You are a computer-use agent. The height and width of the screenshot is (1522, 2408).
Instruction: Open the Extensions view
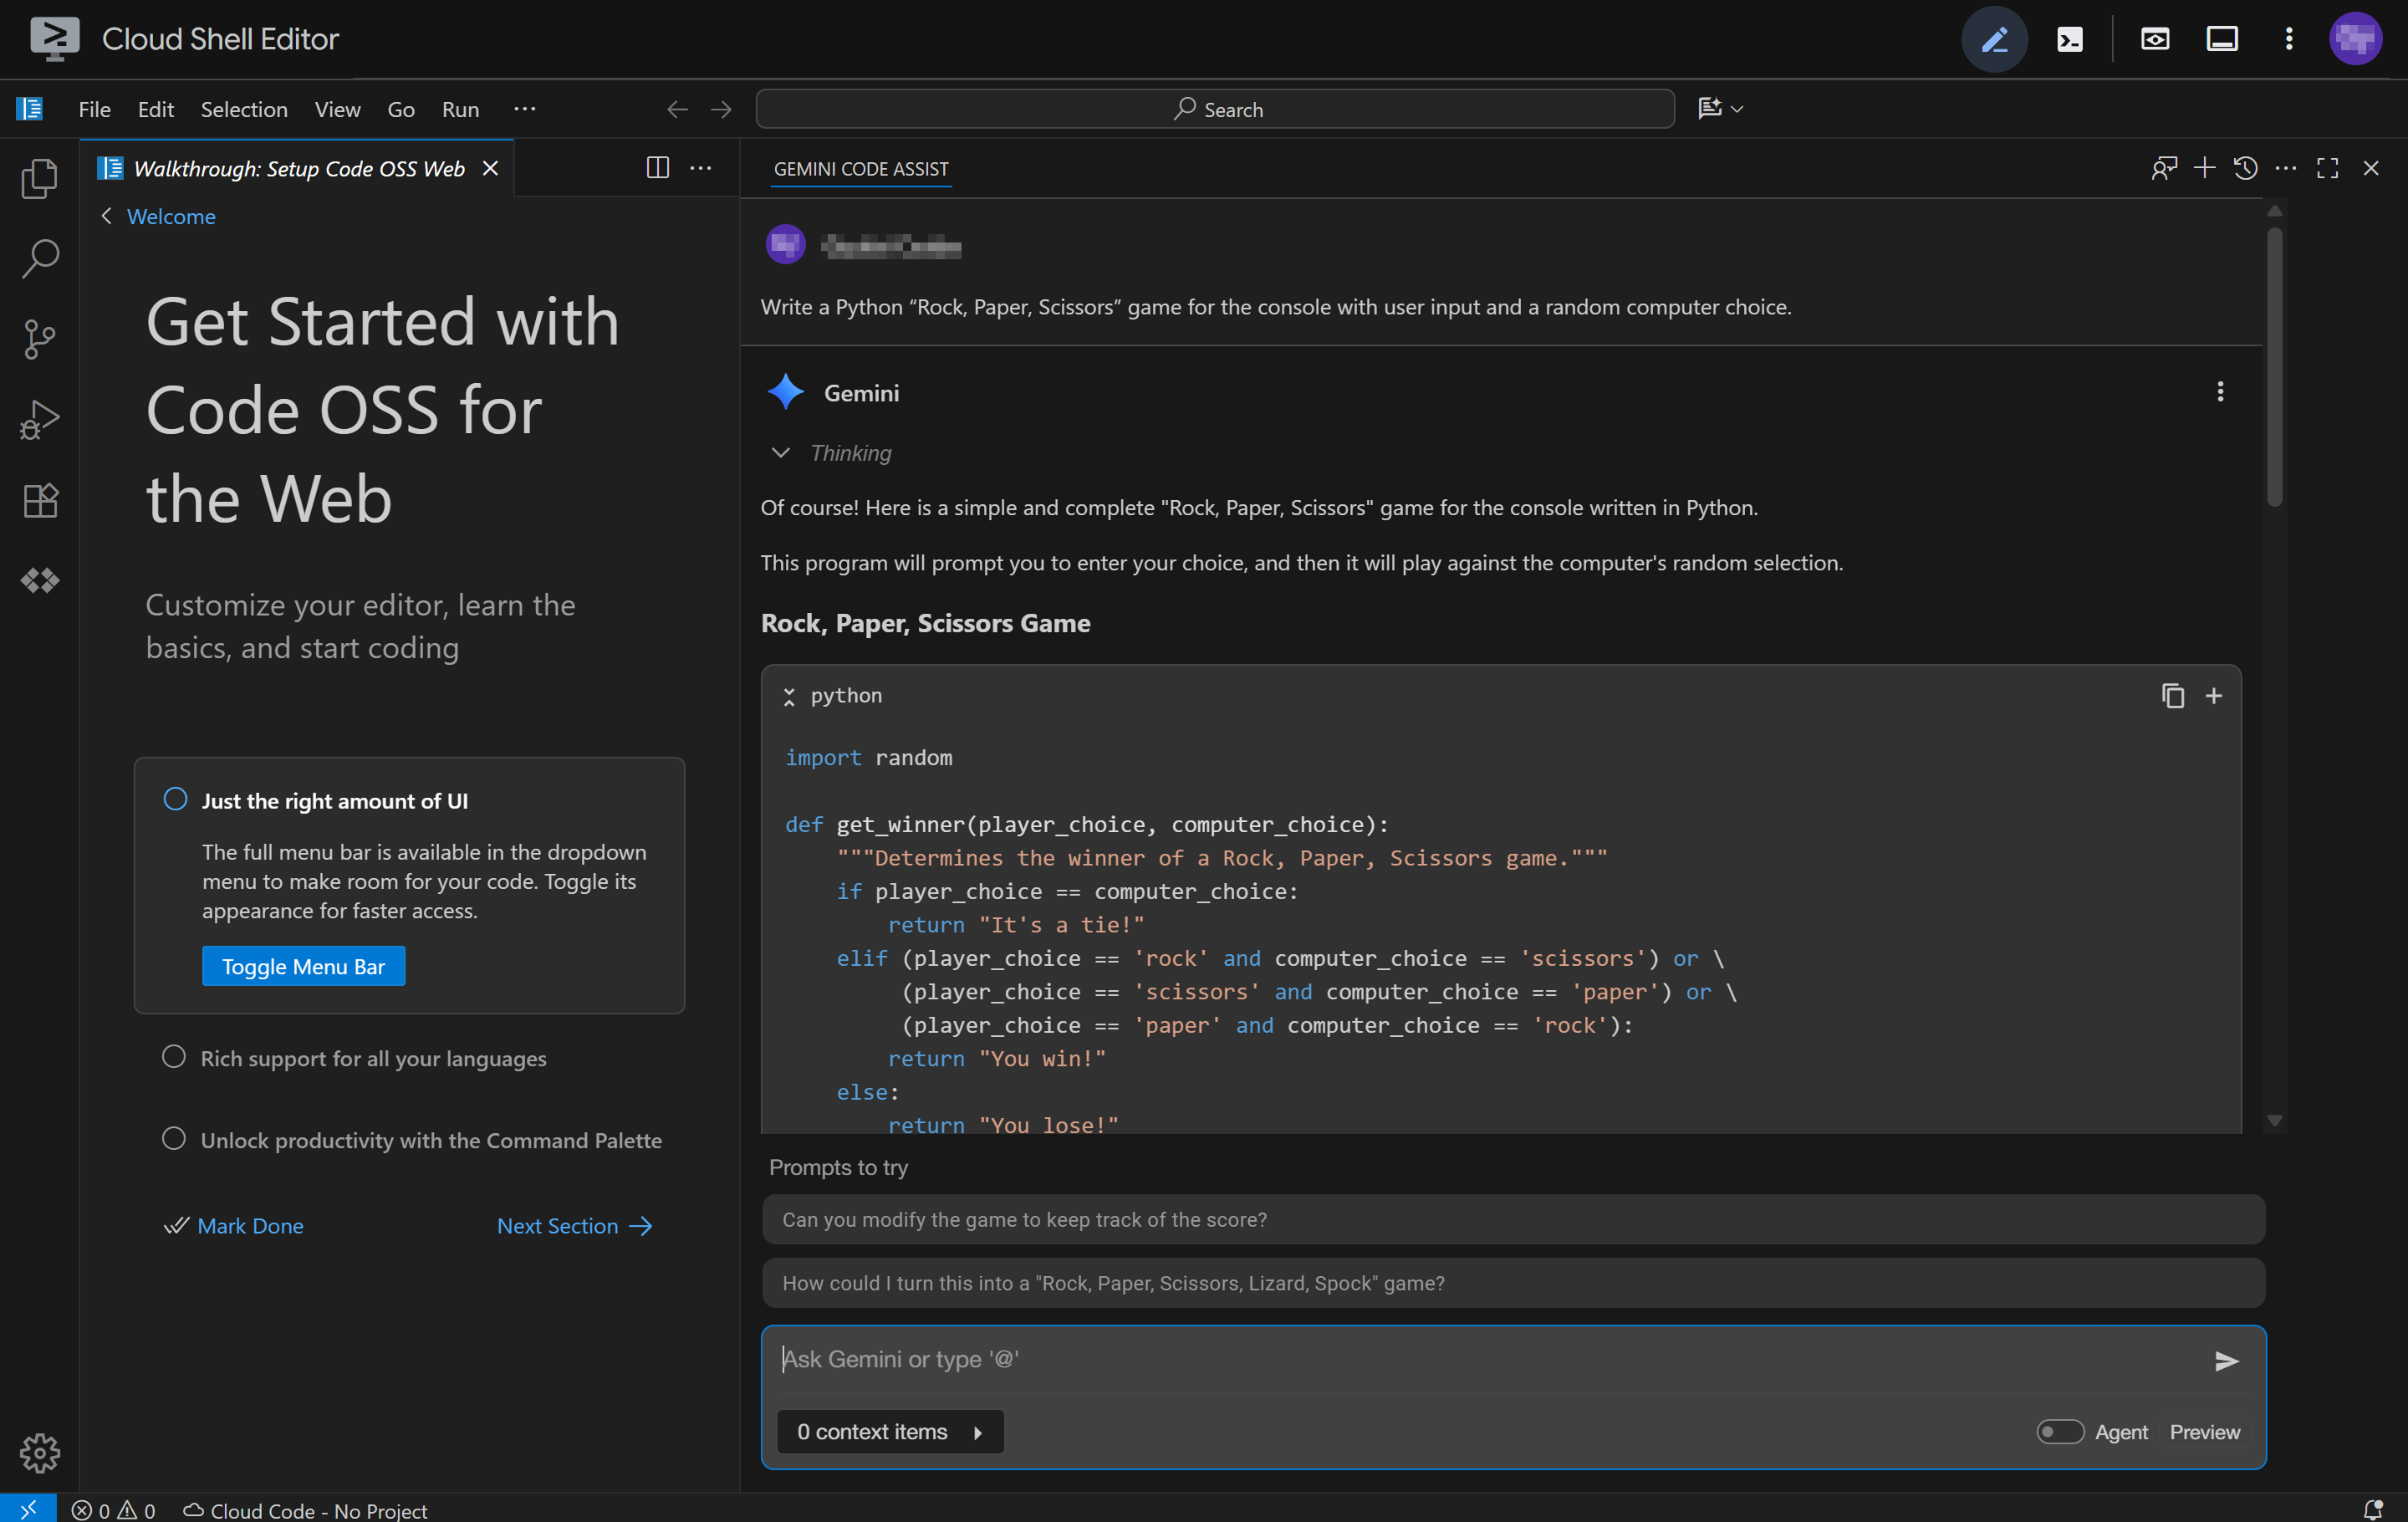(39, 499)
